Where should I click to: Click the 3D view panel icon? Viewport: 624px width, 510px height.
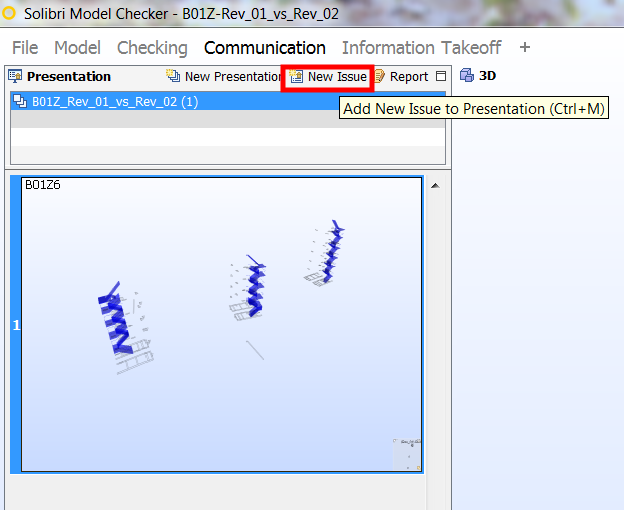[x=467, y=75]
